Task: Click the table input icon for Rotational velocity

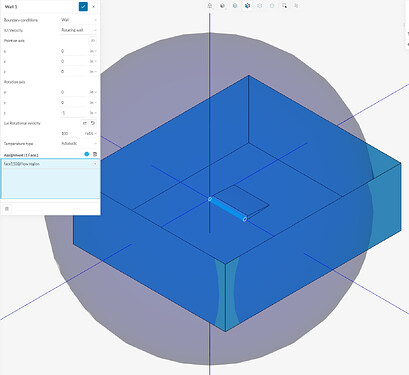Action: coord(85,123)
